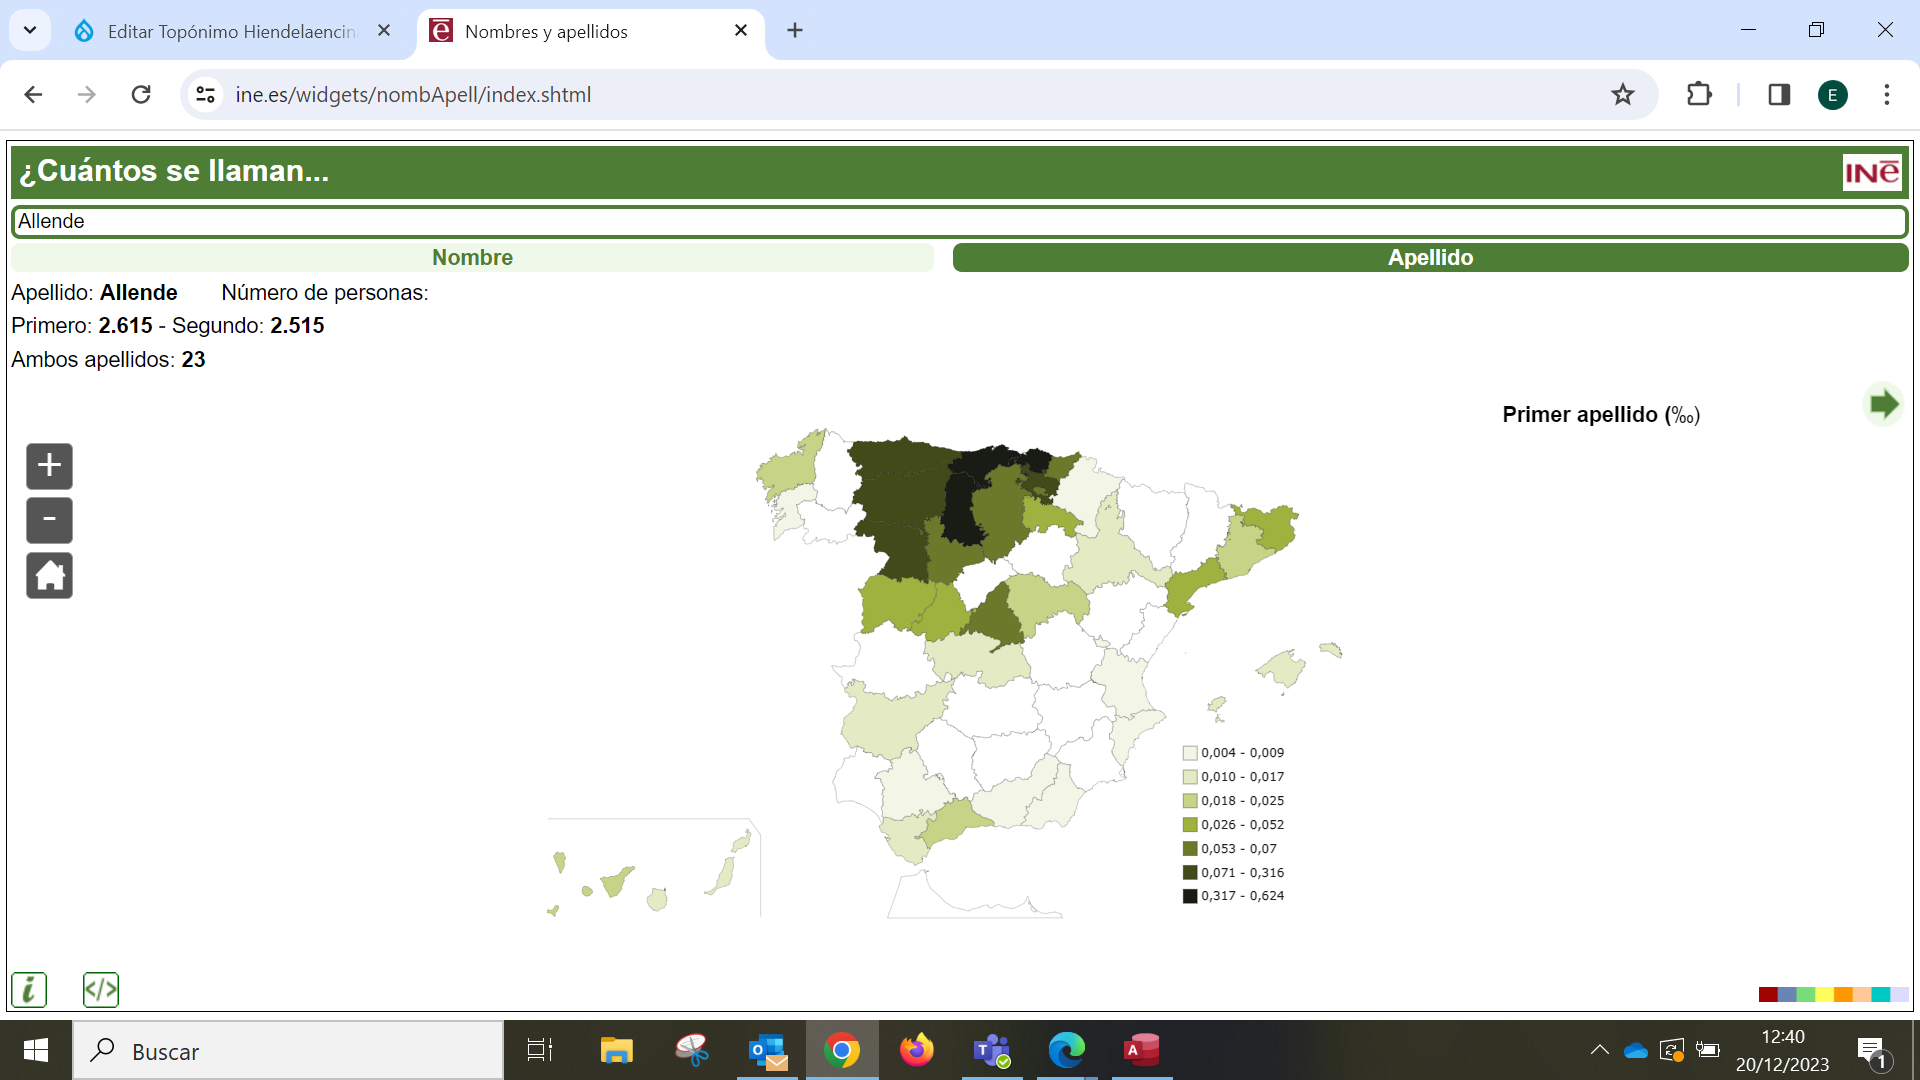Expand the tab search dropdown arrow
This screenshot has width=1920, height=1080.
pyautogui.click(x=30, y=30)
